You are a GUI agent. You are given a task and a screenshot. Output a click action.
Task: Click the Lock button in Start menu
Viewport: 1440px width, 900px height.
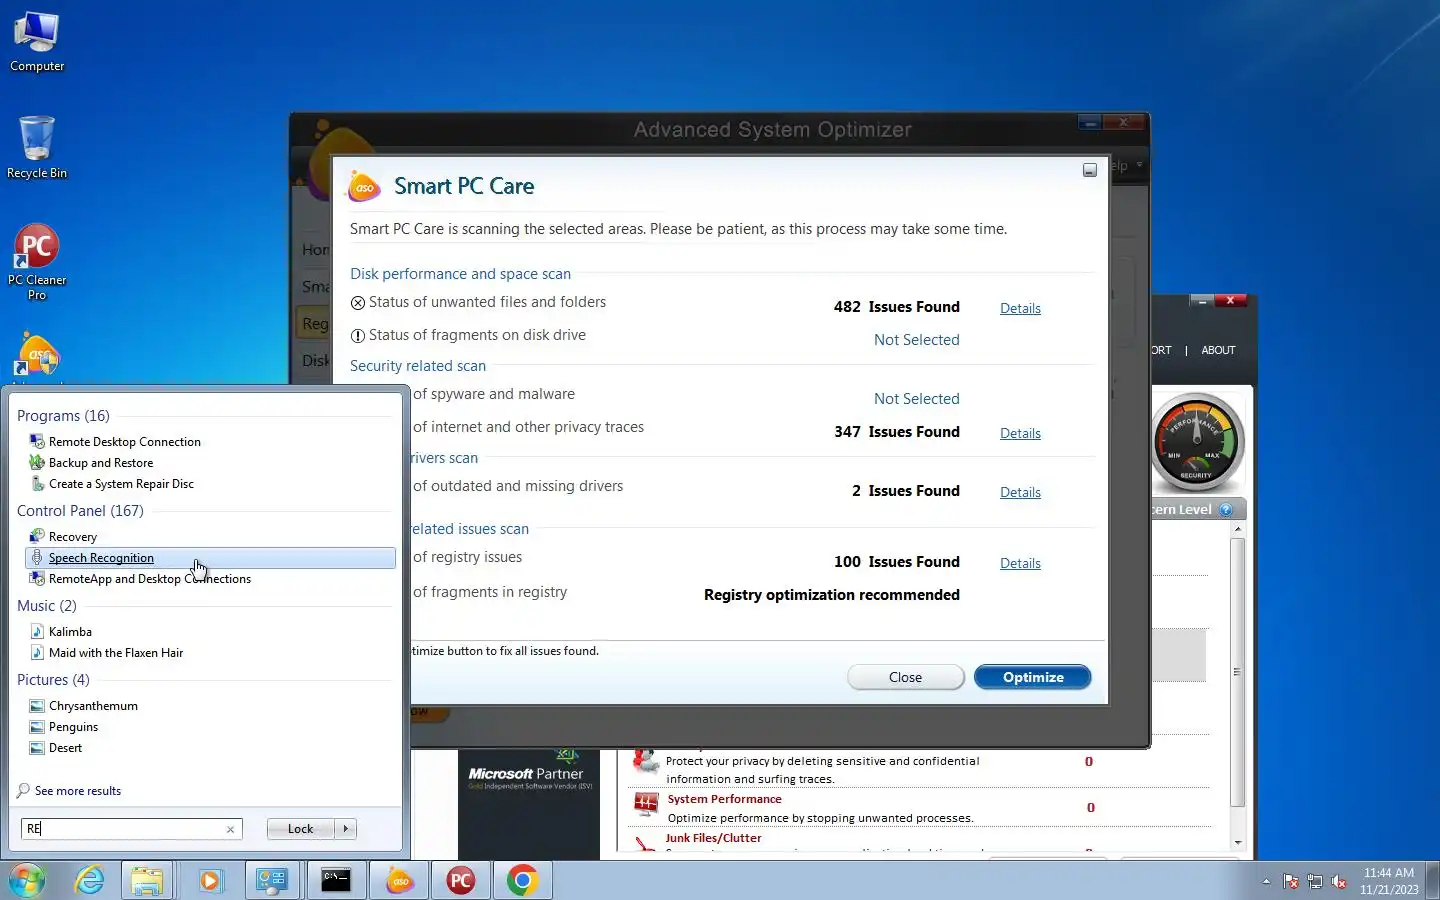[300, 829]
